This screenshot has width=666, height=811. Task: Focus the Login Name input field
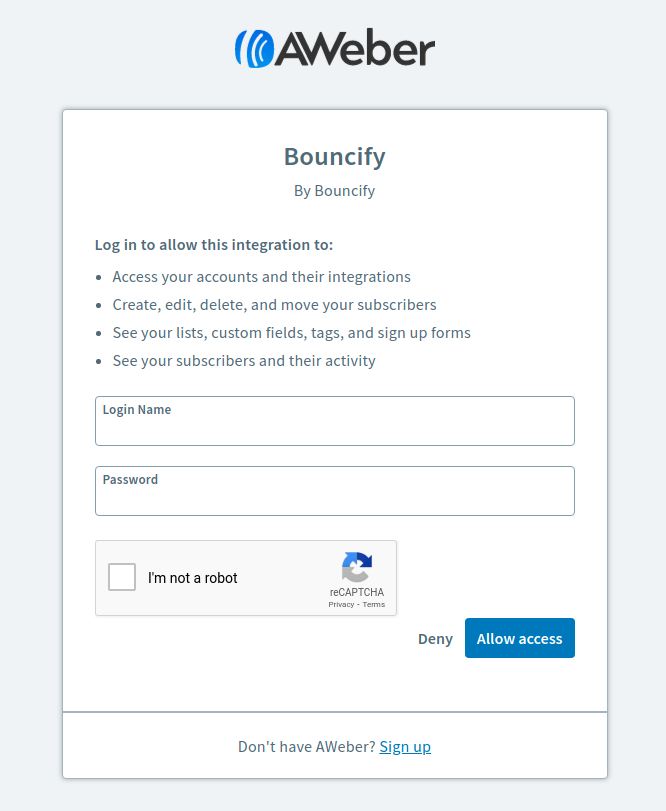tap(335, 421)
